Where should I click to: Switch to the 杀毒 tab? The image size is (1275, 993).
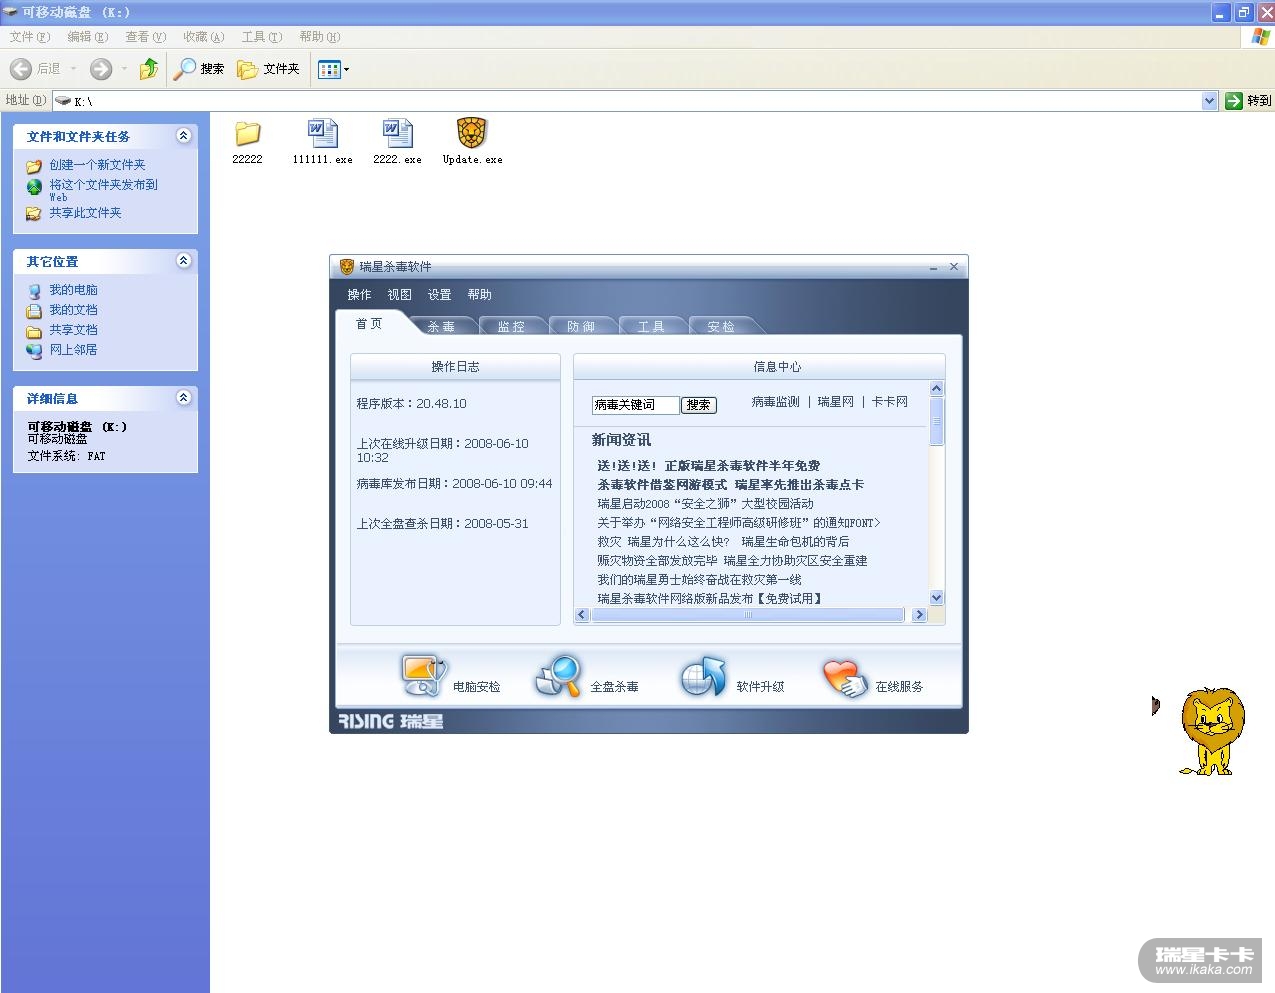pyautogui.click(x=441, y=327)
